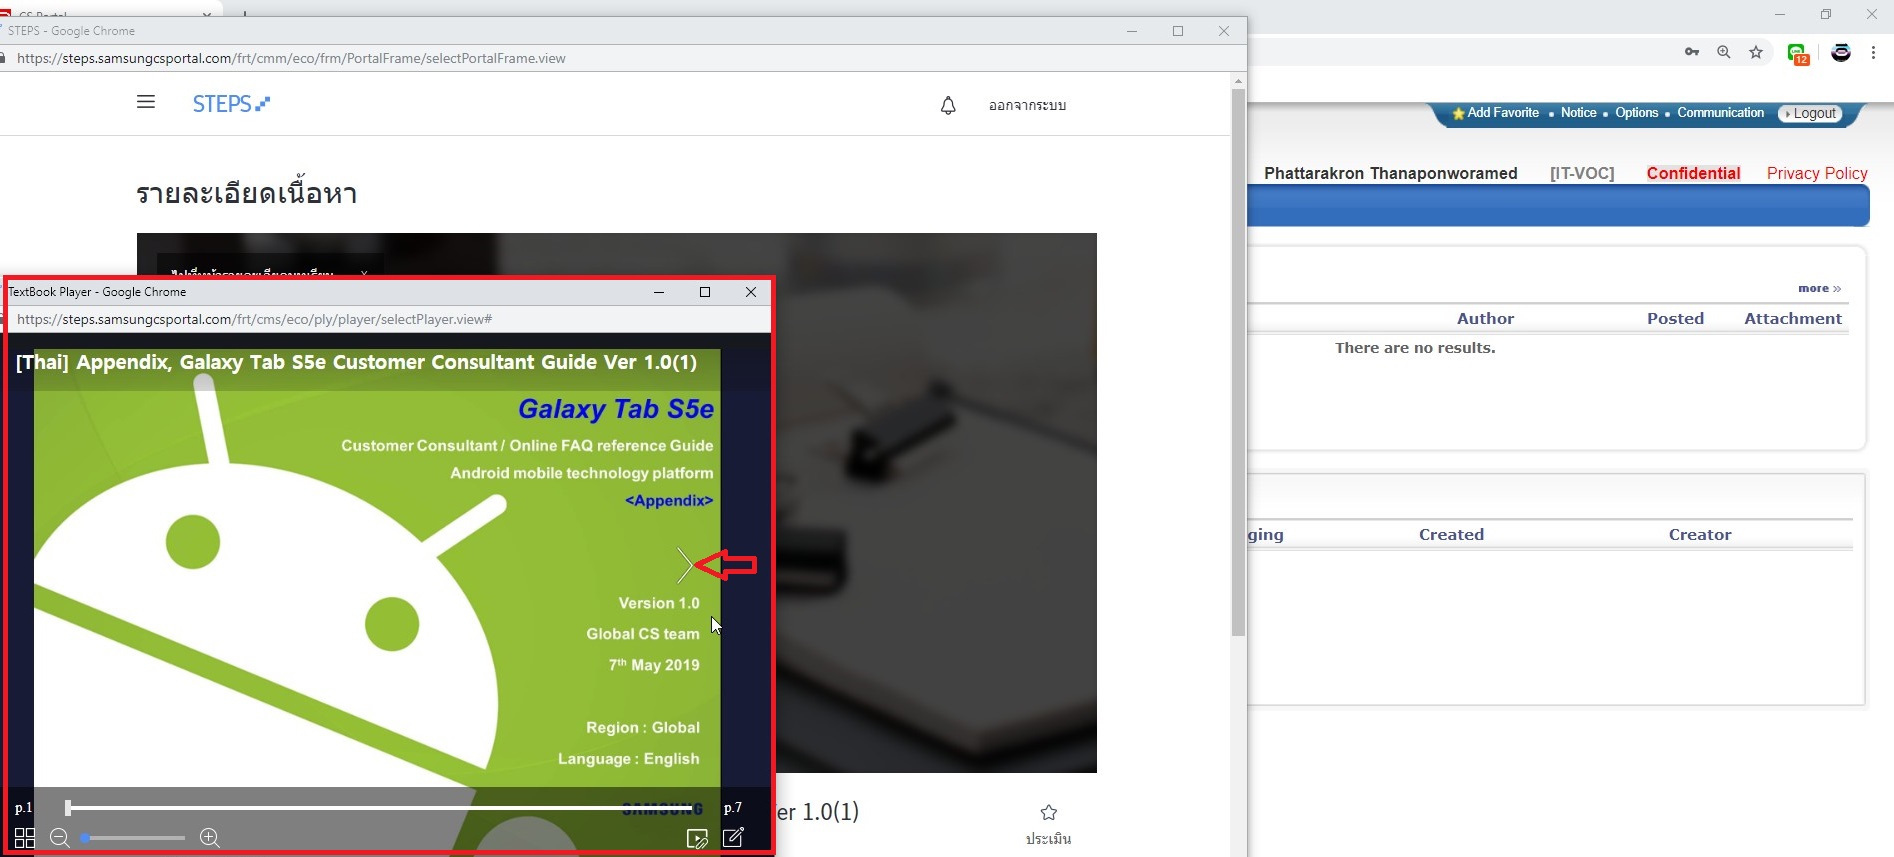Click the Confidential label link
Image resolution: width=1894 pixels, height=857 pixels.
pyautogui.click(x=1693, y=173)
